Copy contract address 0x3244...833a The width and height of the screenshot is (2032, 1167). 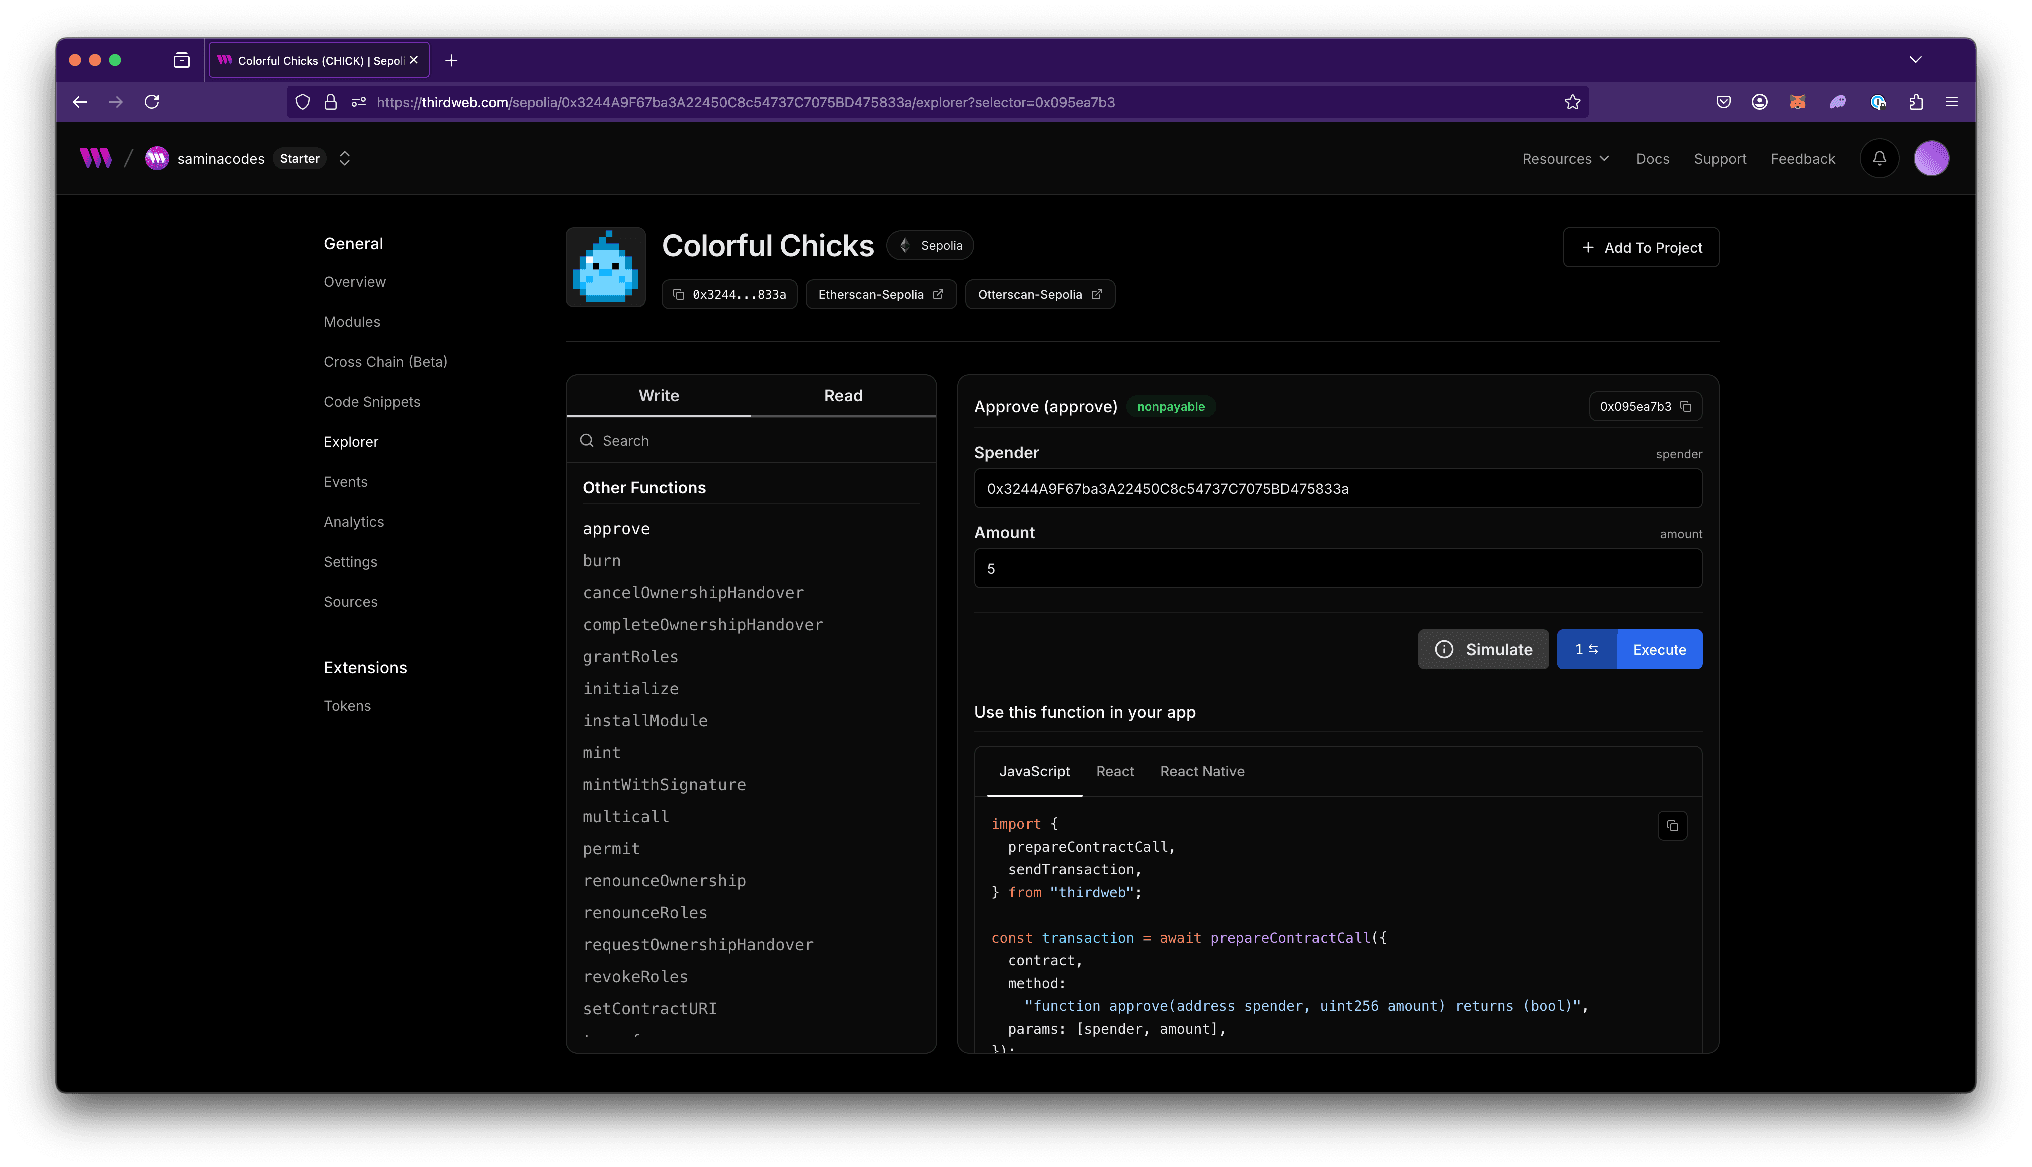[x=729, y=295]
